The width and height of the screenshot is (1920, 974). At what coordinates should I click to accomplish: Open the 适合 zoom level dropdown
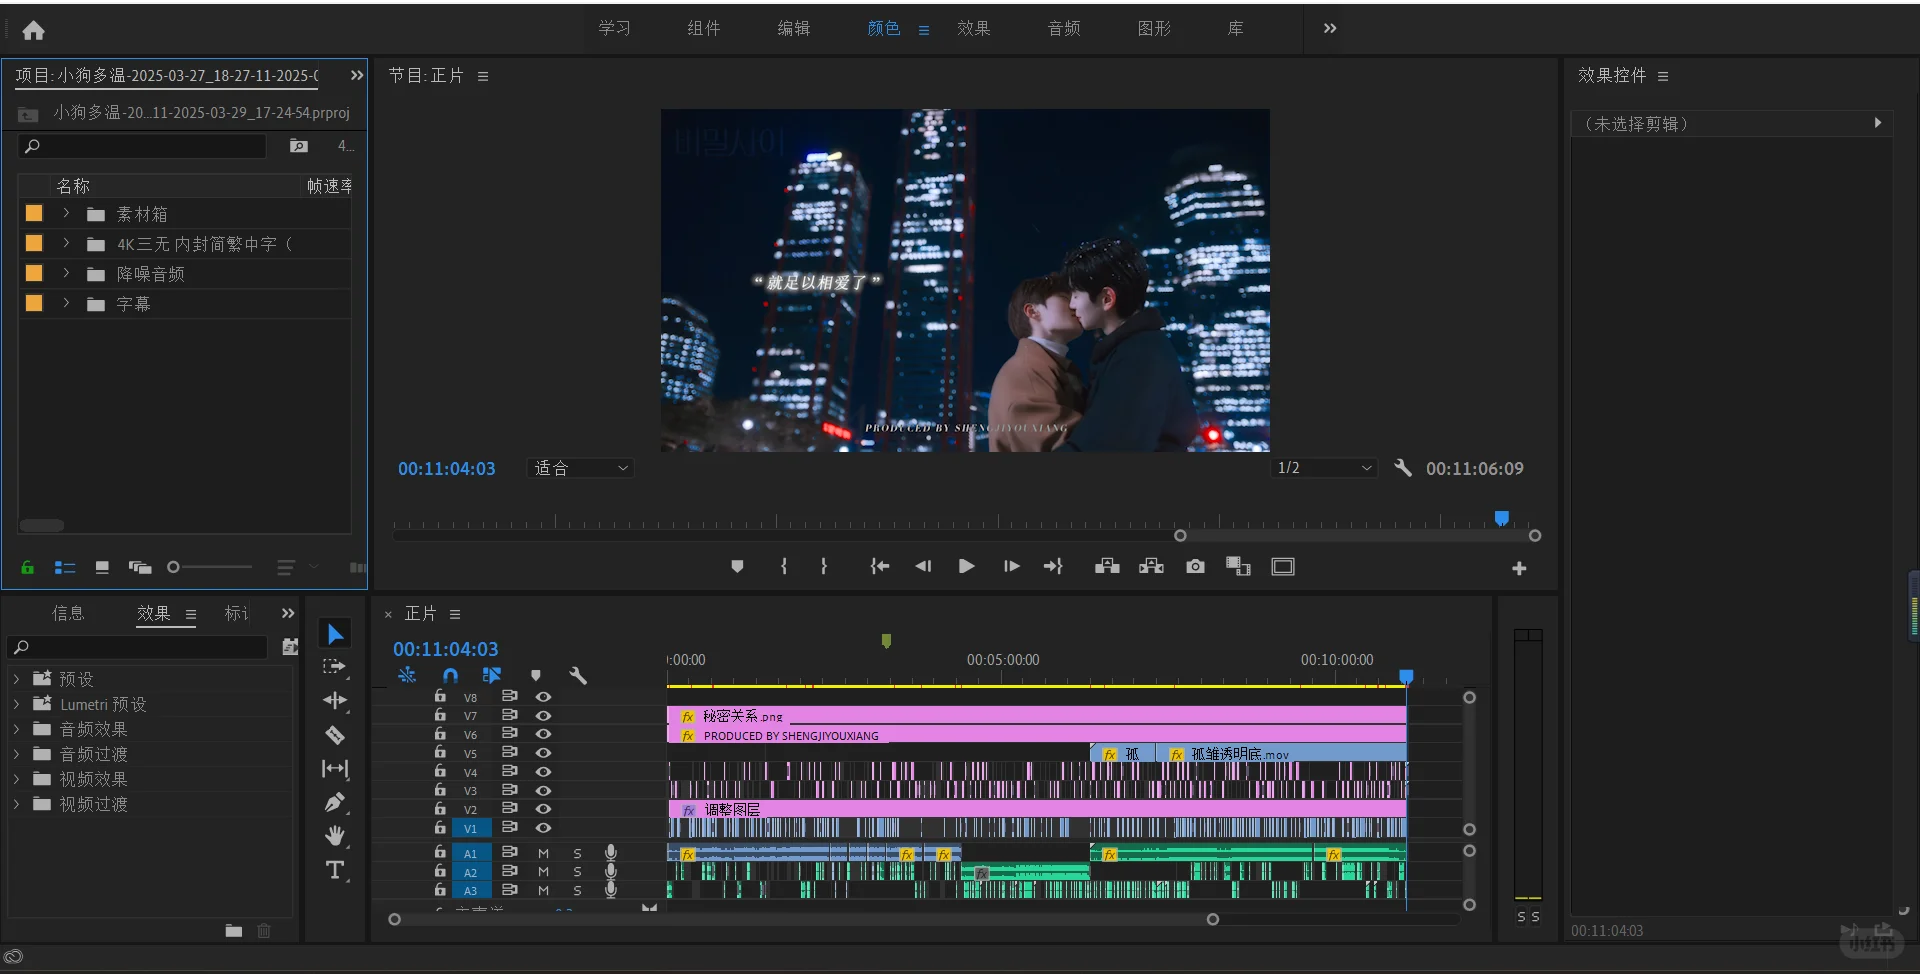pyautogui.click(x=580, y=468)
